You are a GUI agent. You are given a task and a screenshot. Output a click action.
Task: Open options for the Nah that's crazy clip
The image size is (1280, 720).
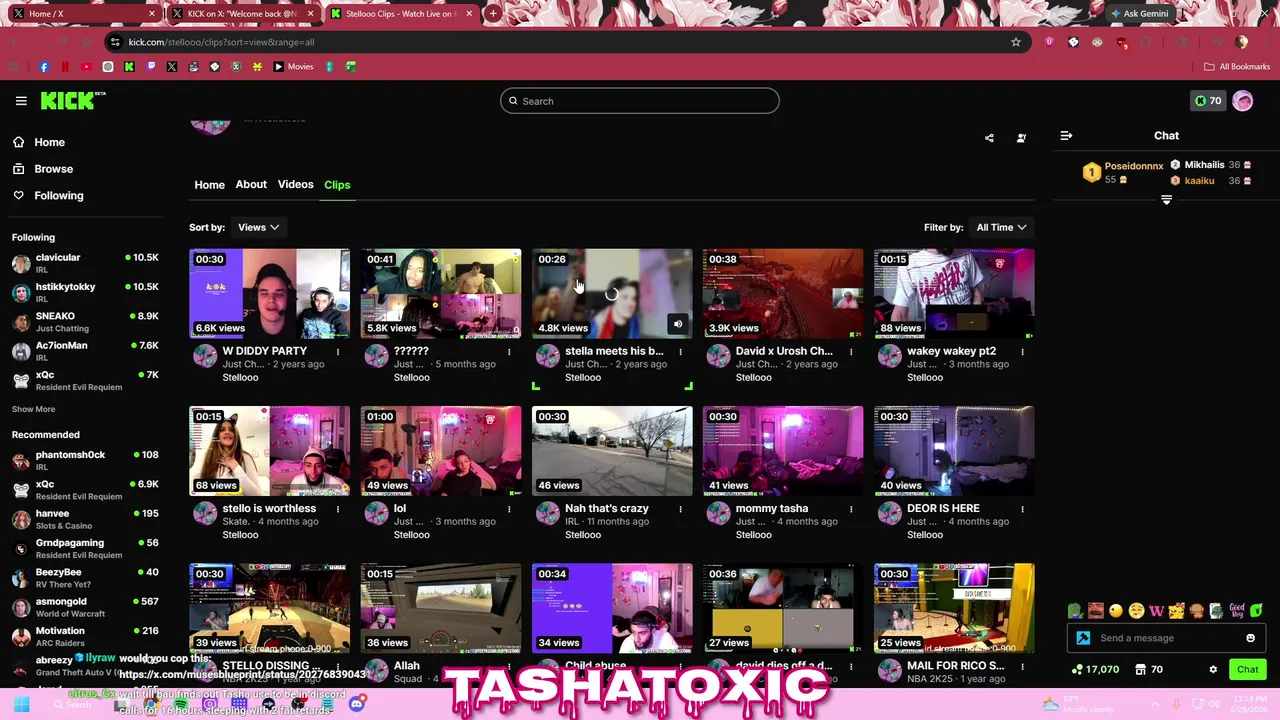point(680,509)
